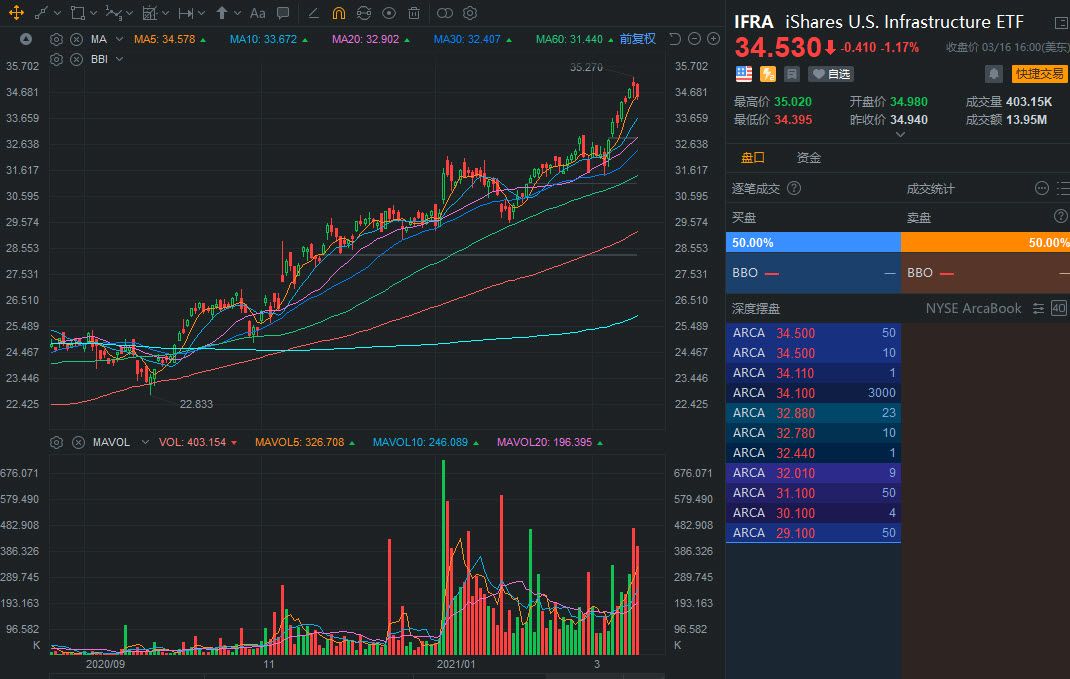Open rectangle tool options dropdown arrow
This screenshot has height=679, width=1070.
(93, 13)
